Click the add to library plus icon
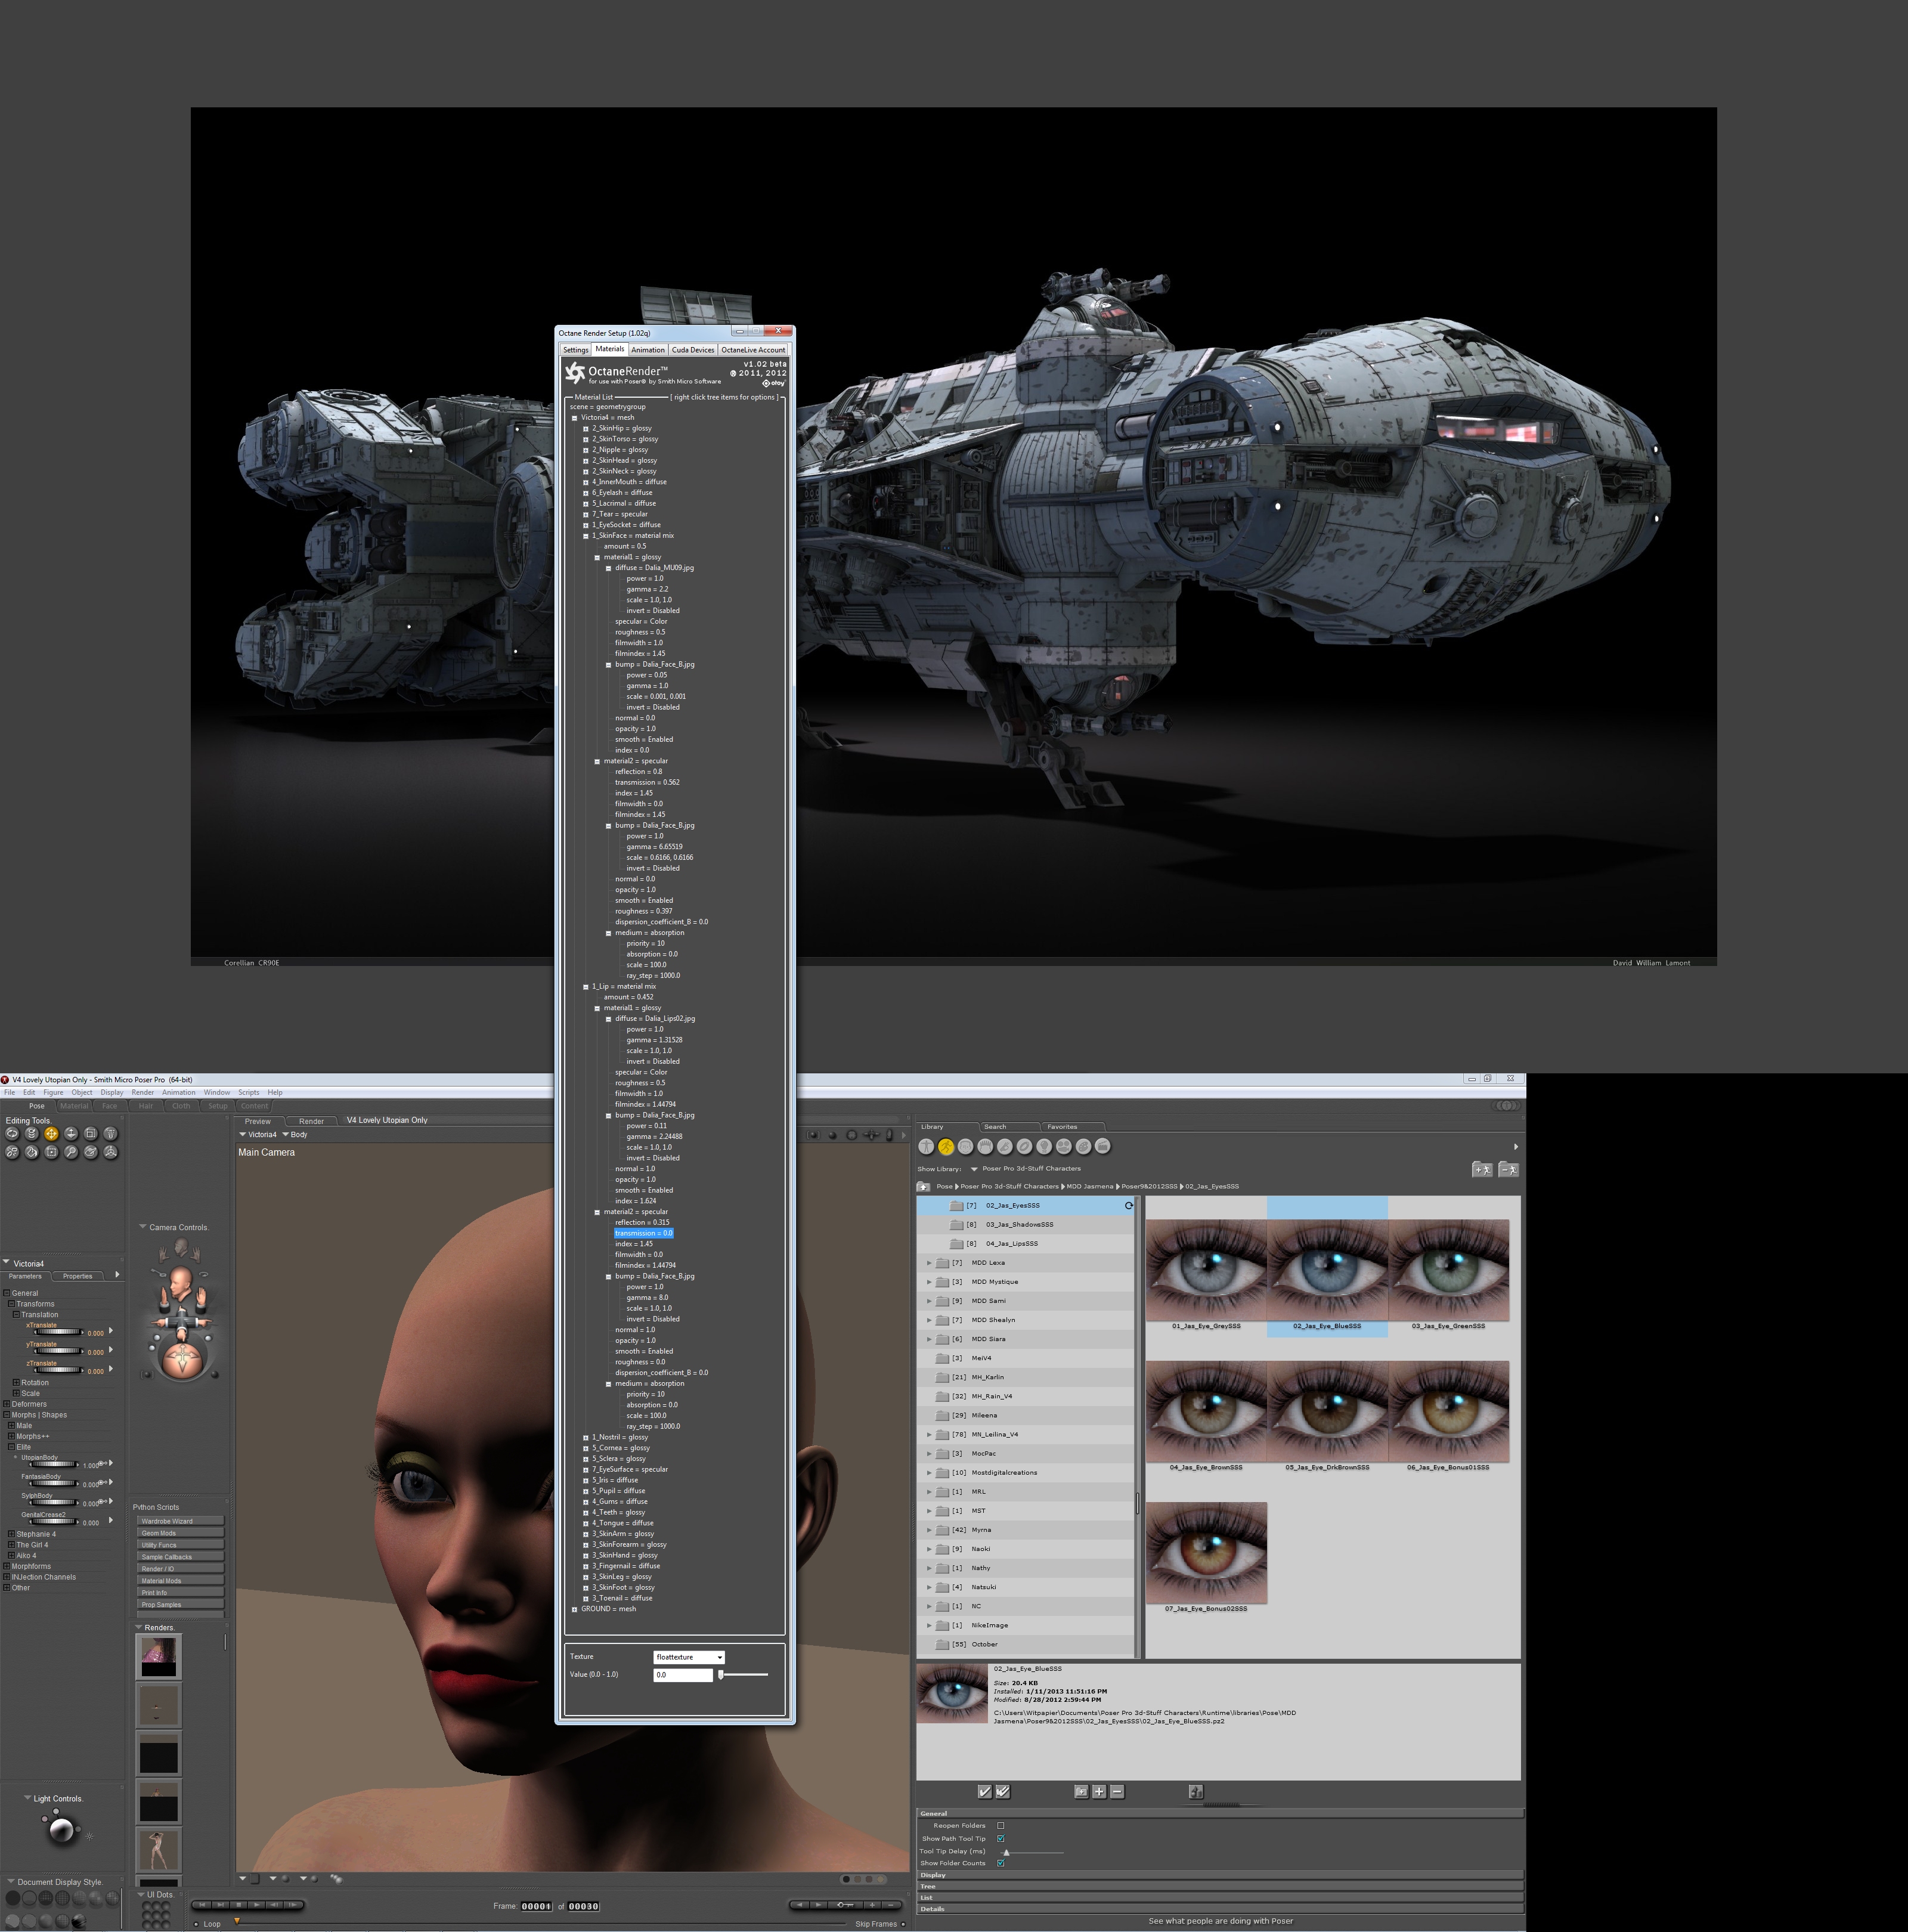Viewport: 1908px width, 1932px height. [x=1099, y=1792]
